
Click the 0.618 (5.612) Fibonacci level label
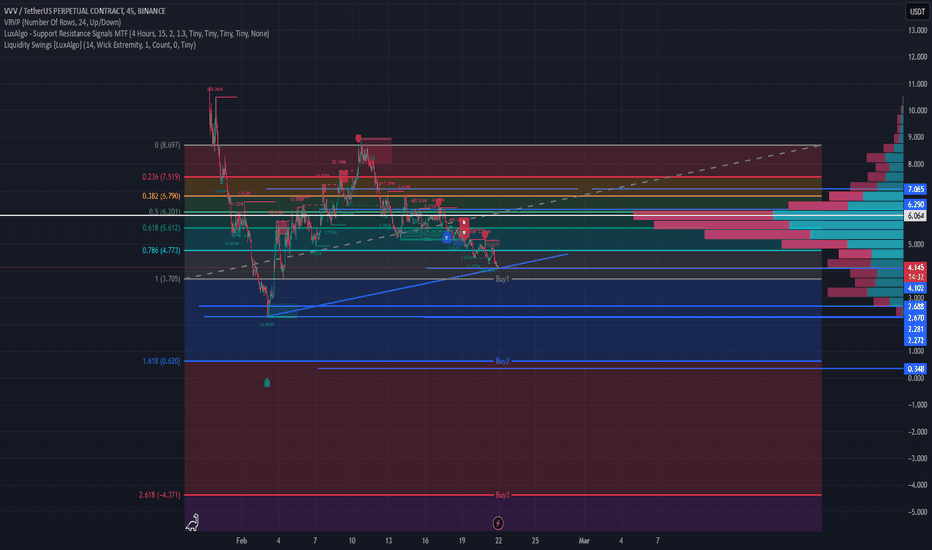click(161, 228)
